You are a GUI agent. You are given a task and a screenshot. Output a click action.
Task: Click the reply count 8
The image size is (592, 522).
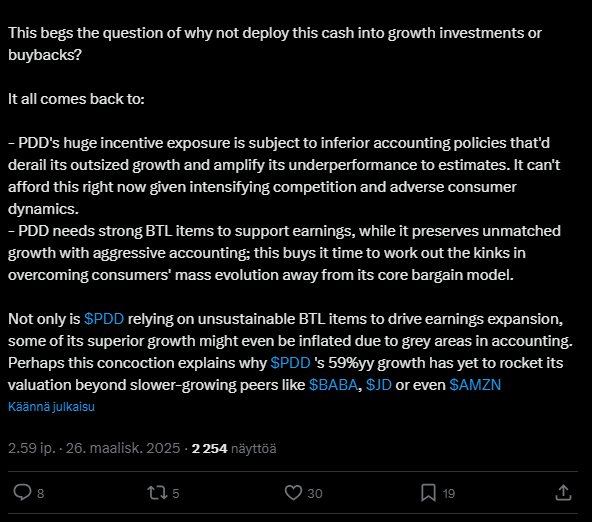point(40,494)
